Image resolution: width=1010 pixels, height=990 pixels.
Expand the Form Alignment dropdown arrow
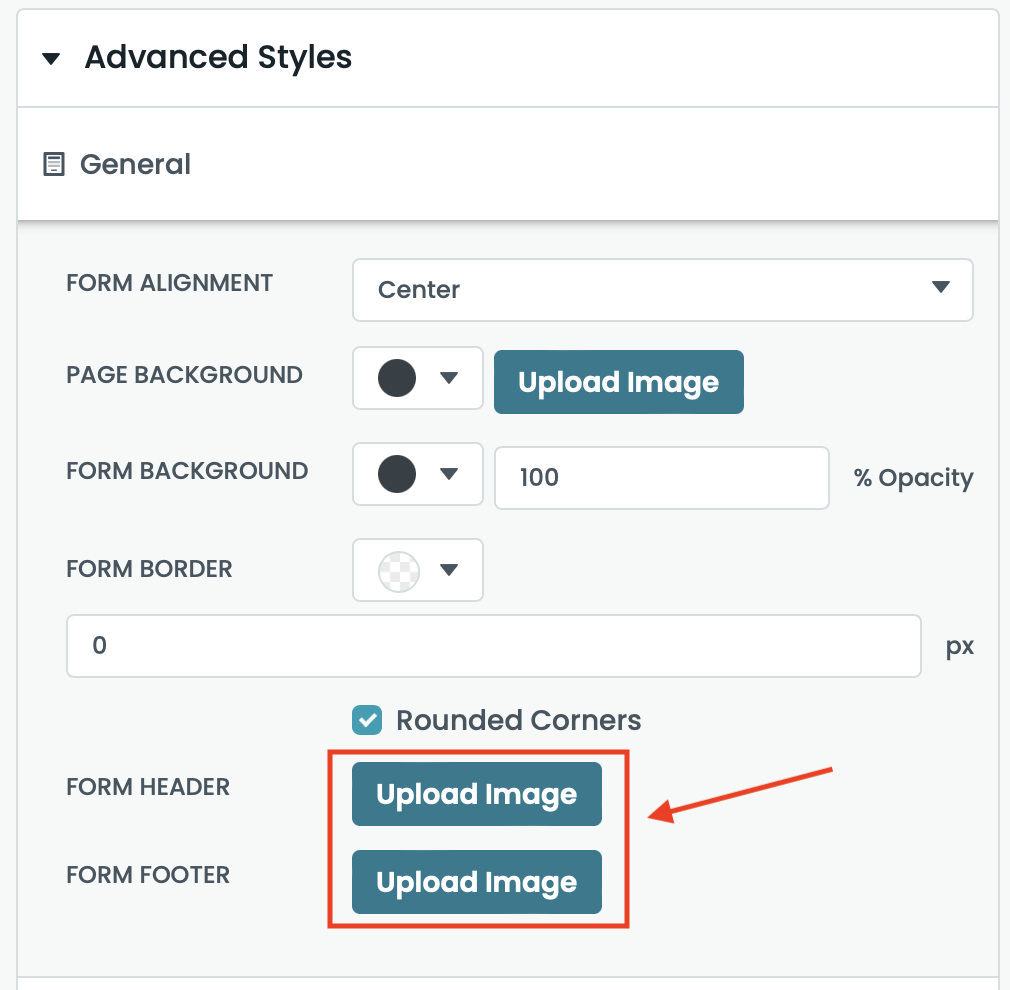pyautogui.click(x=940, y=288)
